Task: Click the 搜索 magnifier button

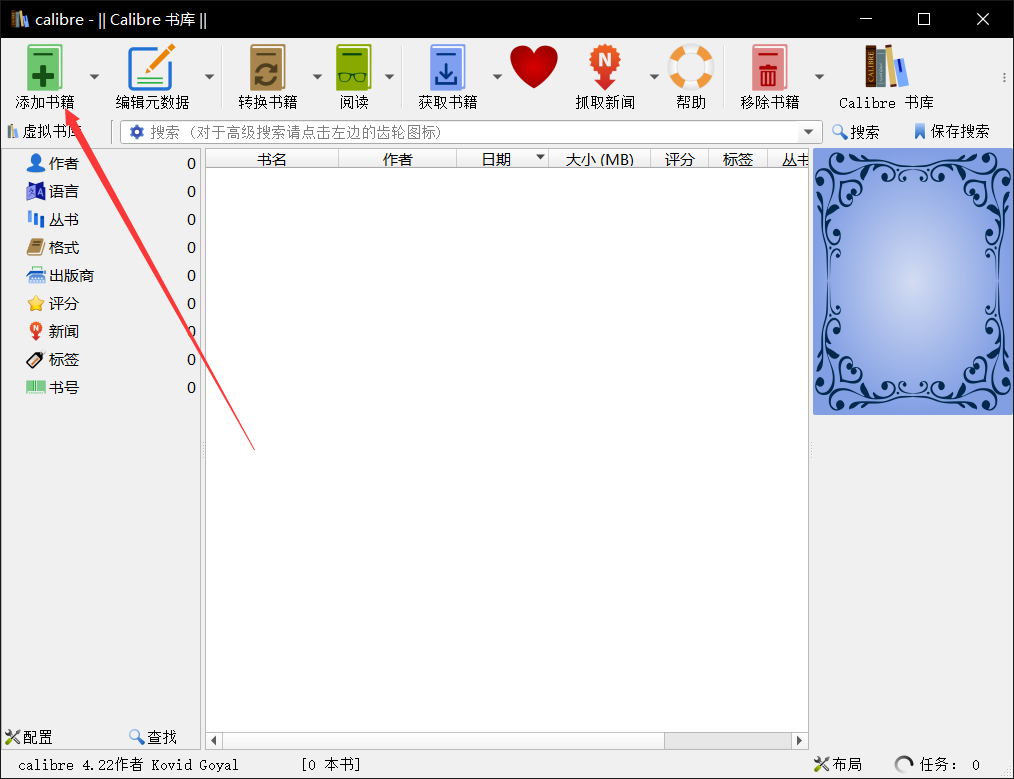Action: [856, 132]
